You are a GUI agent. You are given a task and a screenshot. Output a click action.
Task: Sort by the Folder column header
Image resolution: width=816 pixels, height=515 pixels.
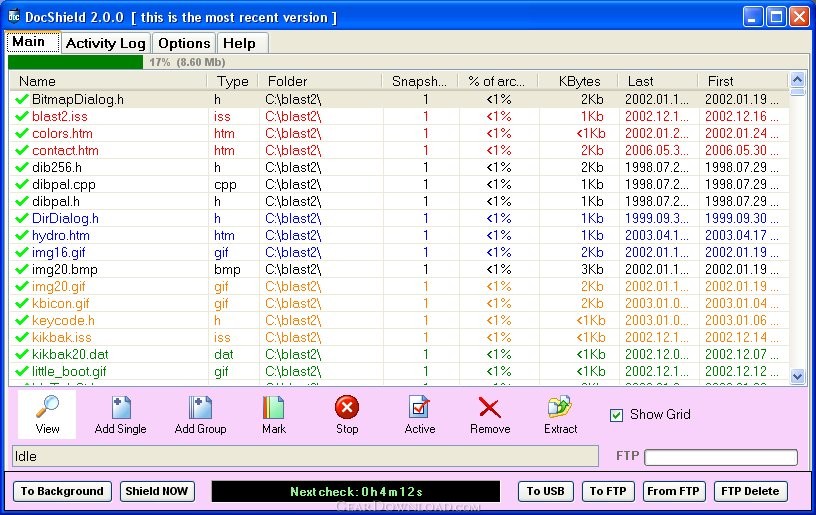(320, 81)
